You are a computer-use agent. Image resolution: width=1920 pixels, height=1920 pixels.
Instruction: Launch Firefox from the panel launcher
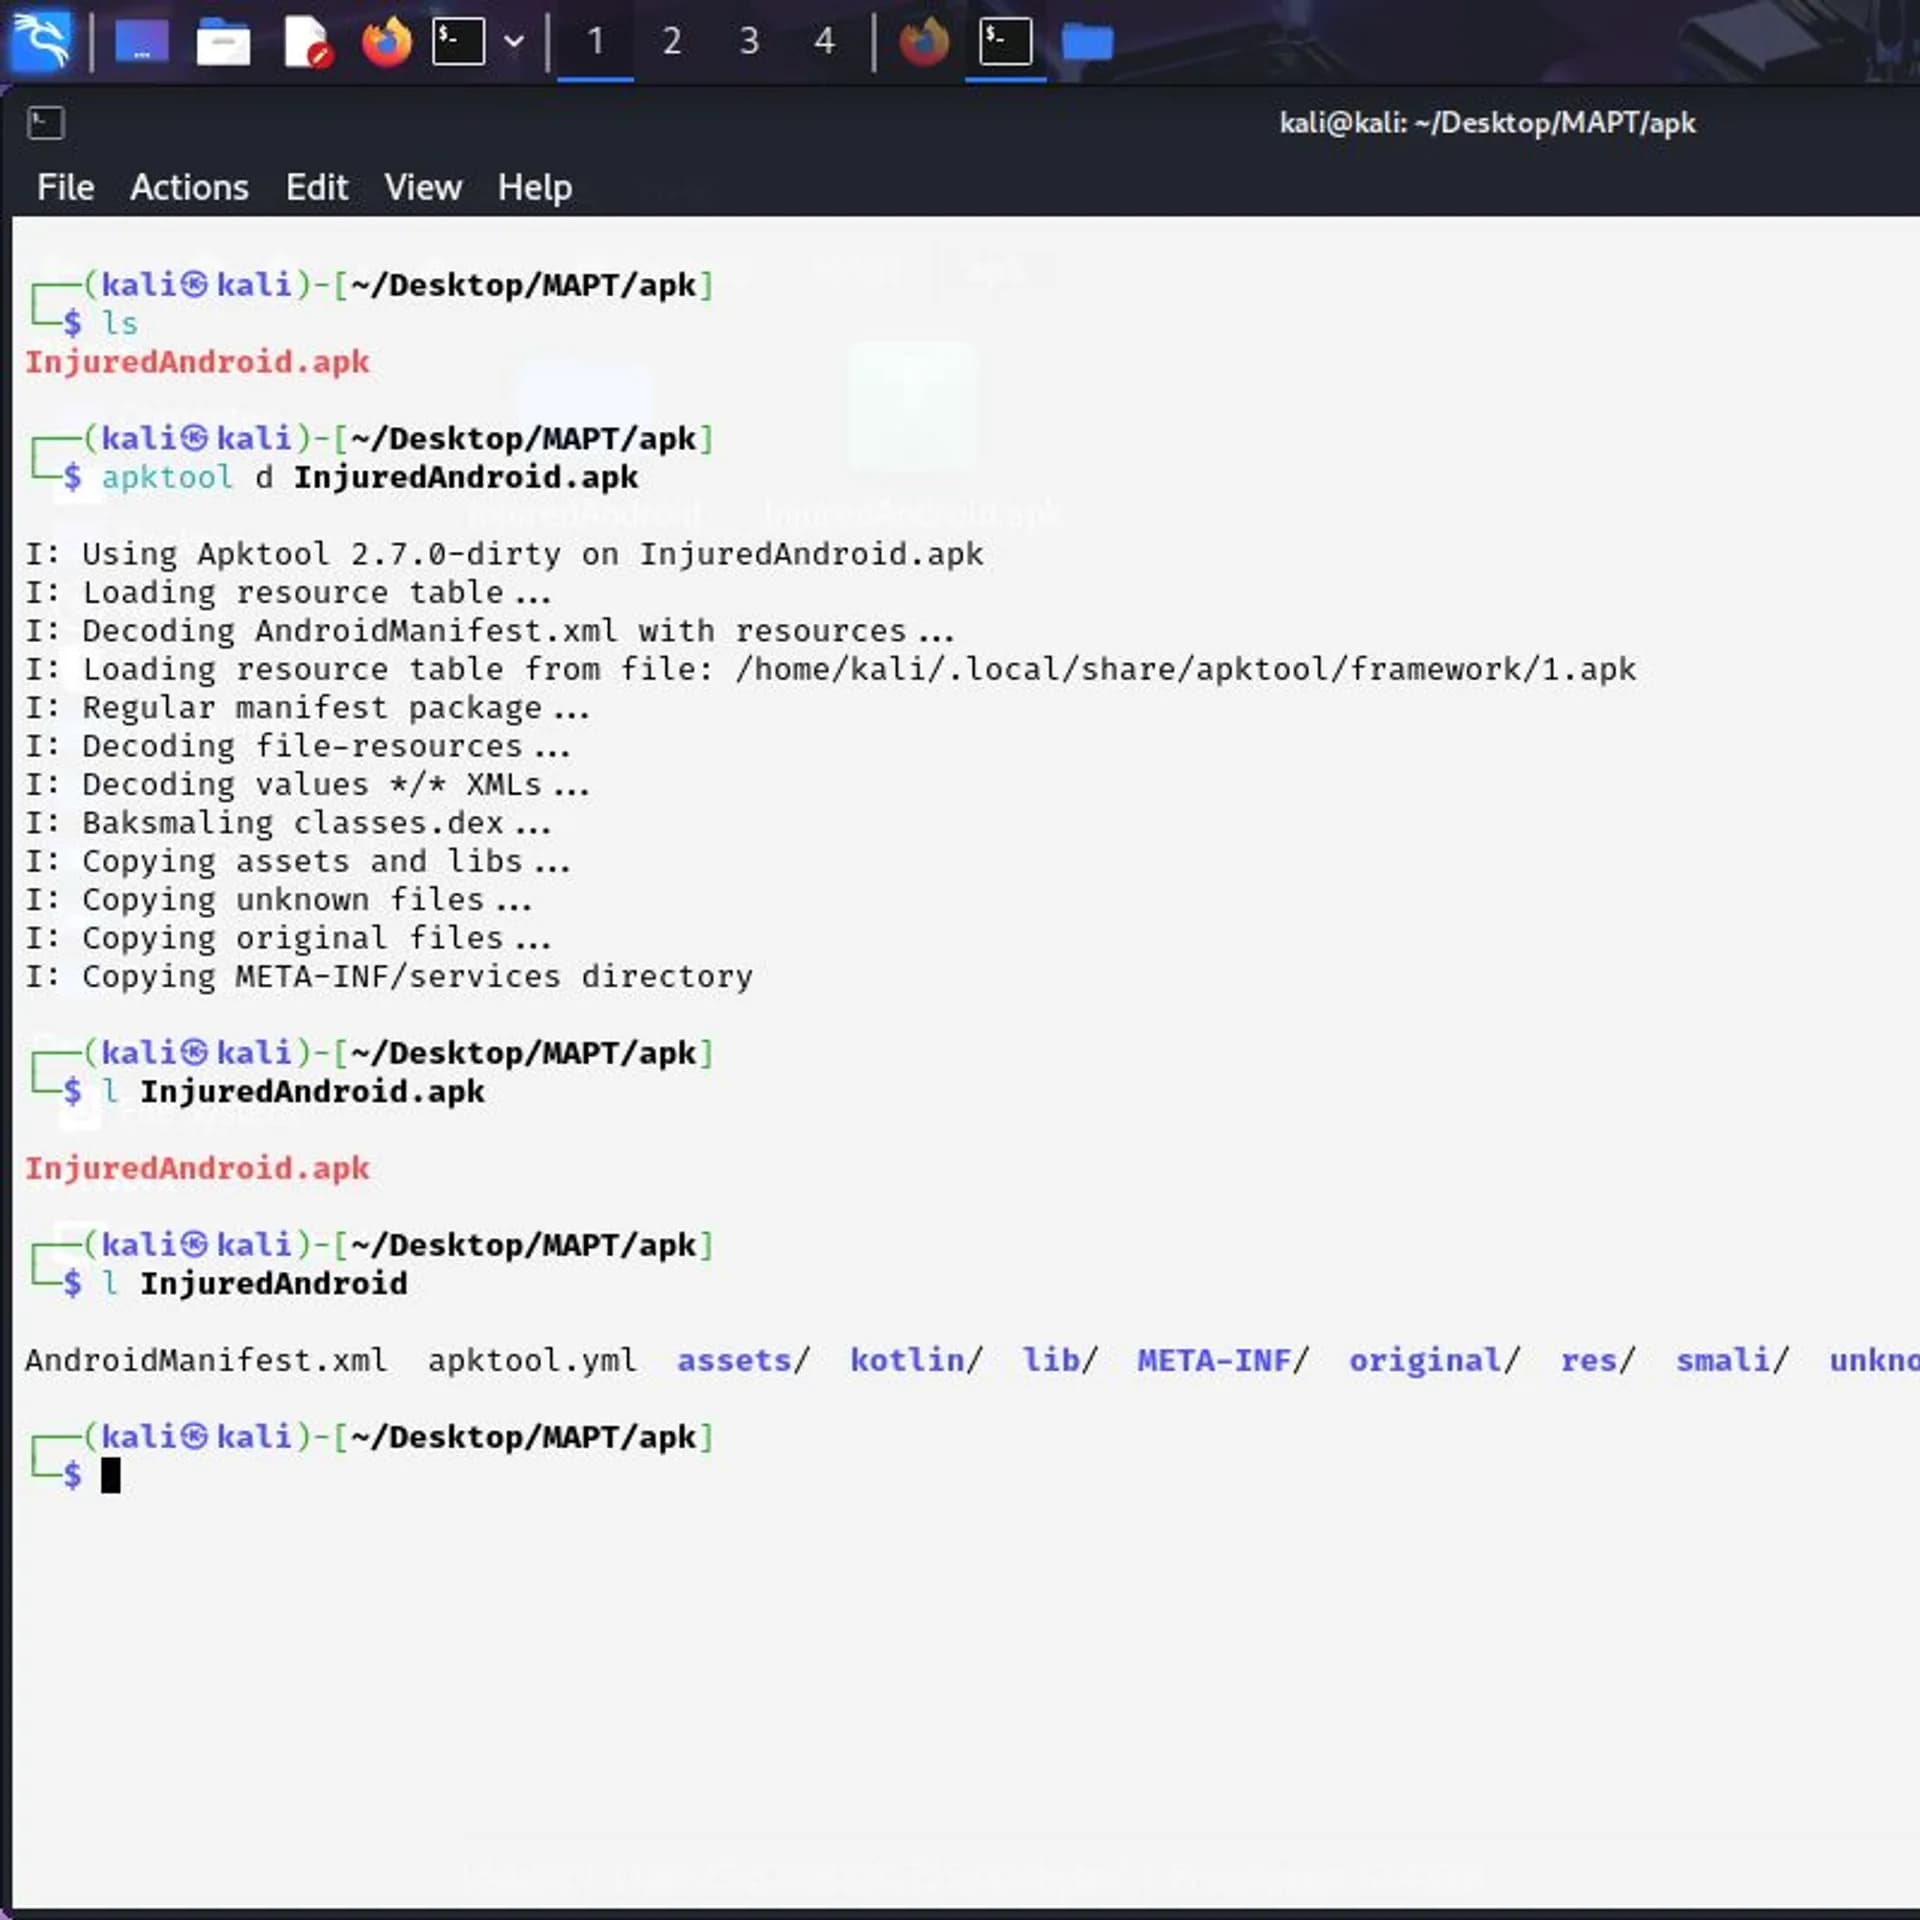pyautogui.click(x=386, y=42)
